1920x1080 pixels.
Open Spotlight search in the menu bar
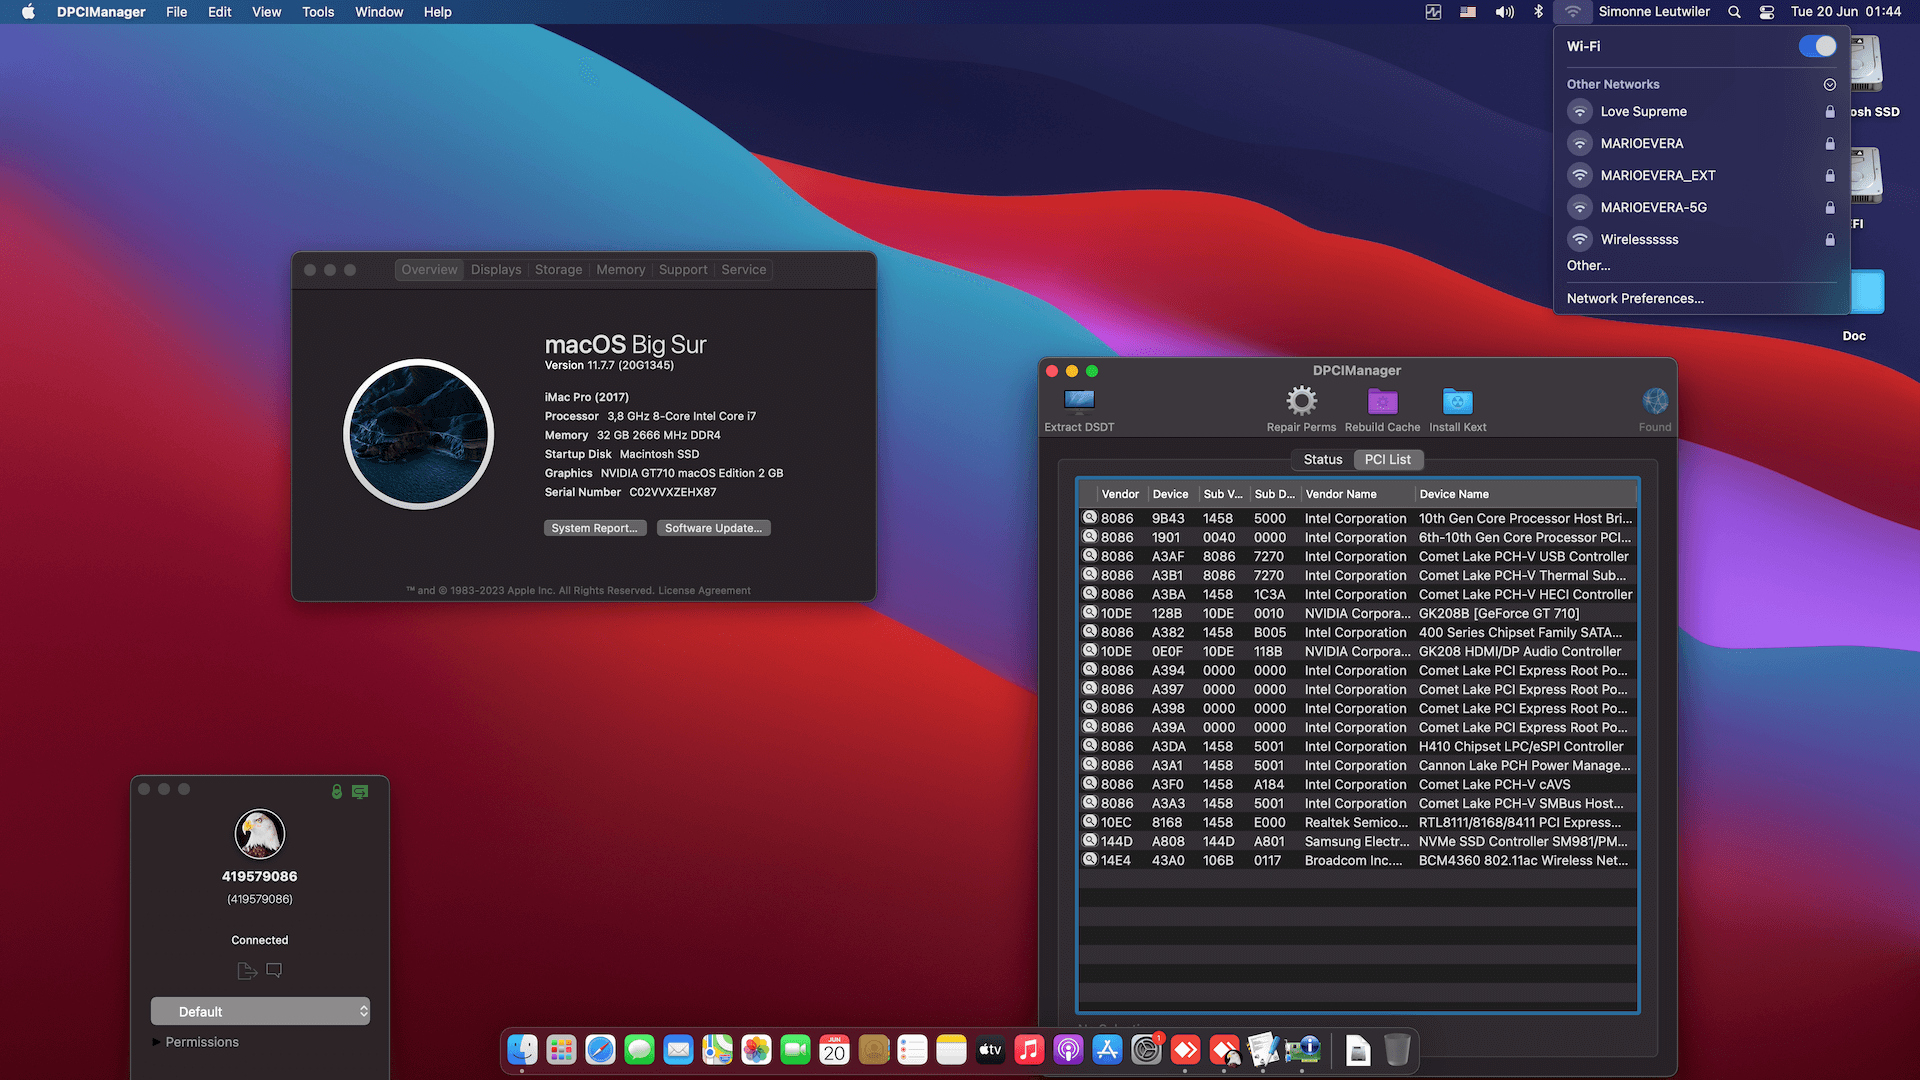1734,12
